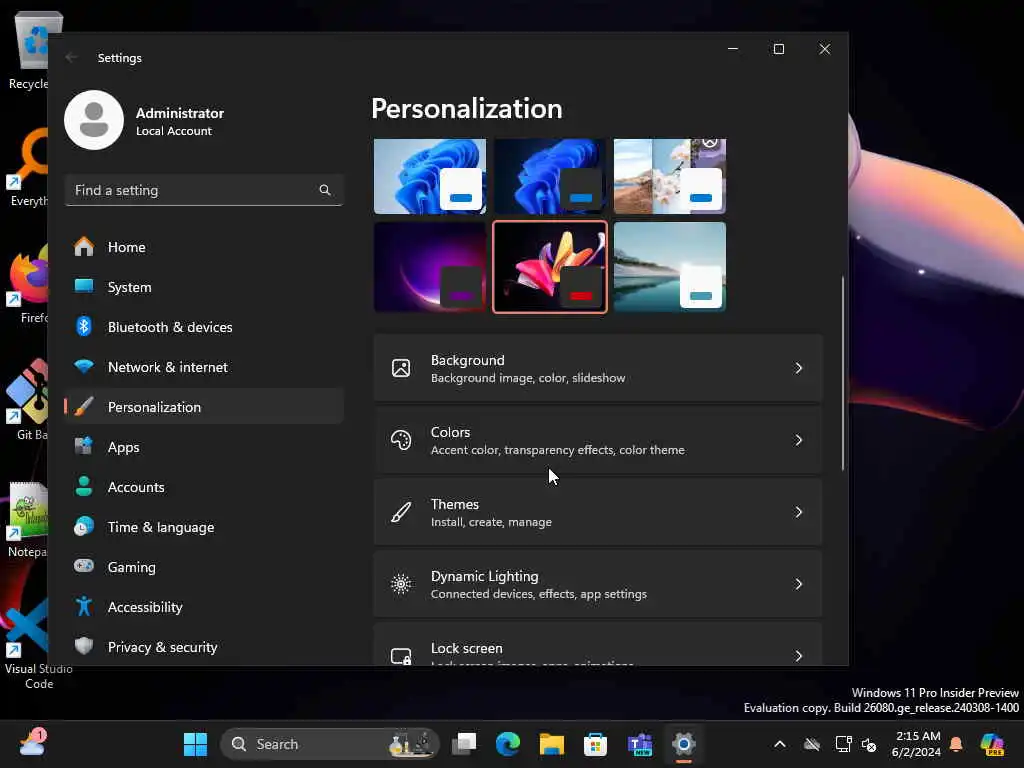Go back with the Settings back arrow
Screen dimensions: 1024x768
coord(72,57)
